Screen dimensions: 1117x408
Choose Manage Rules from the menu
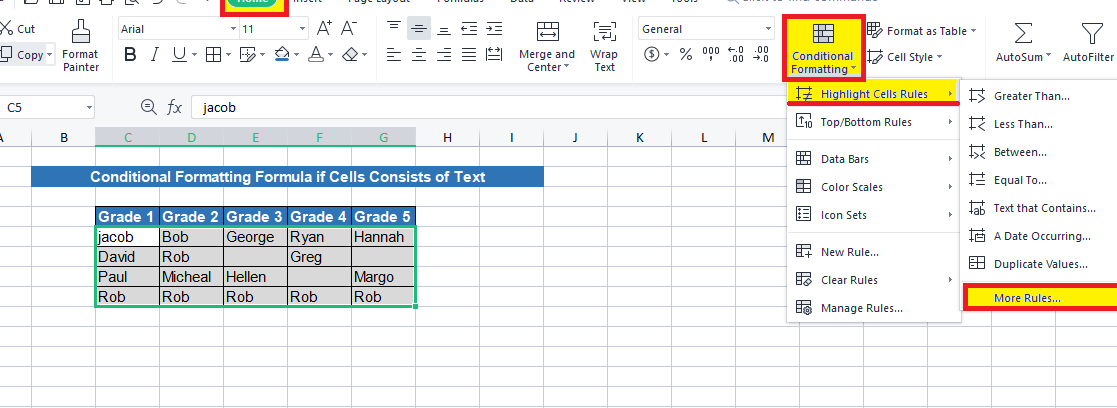874,308
